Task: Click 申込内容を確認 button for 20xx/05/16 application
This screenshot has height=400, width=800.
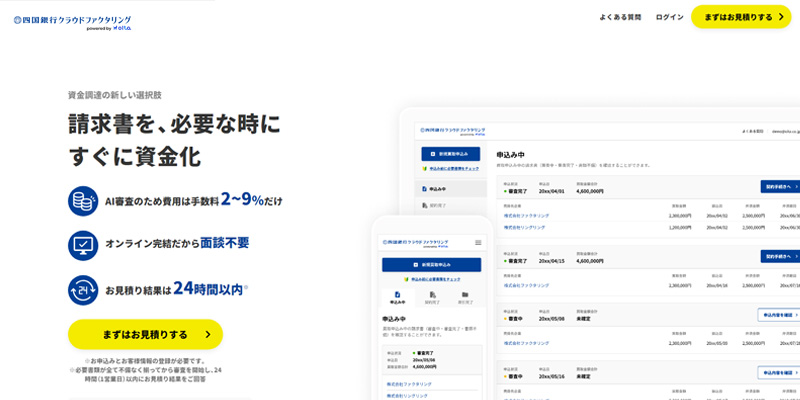Action: (779, 373)
